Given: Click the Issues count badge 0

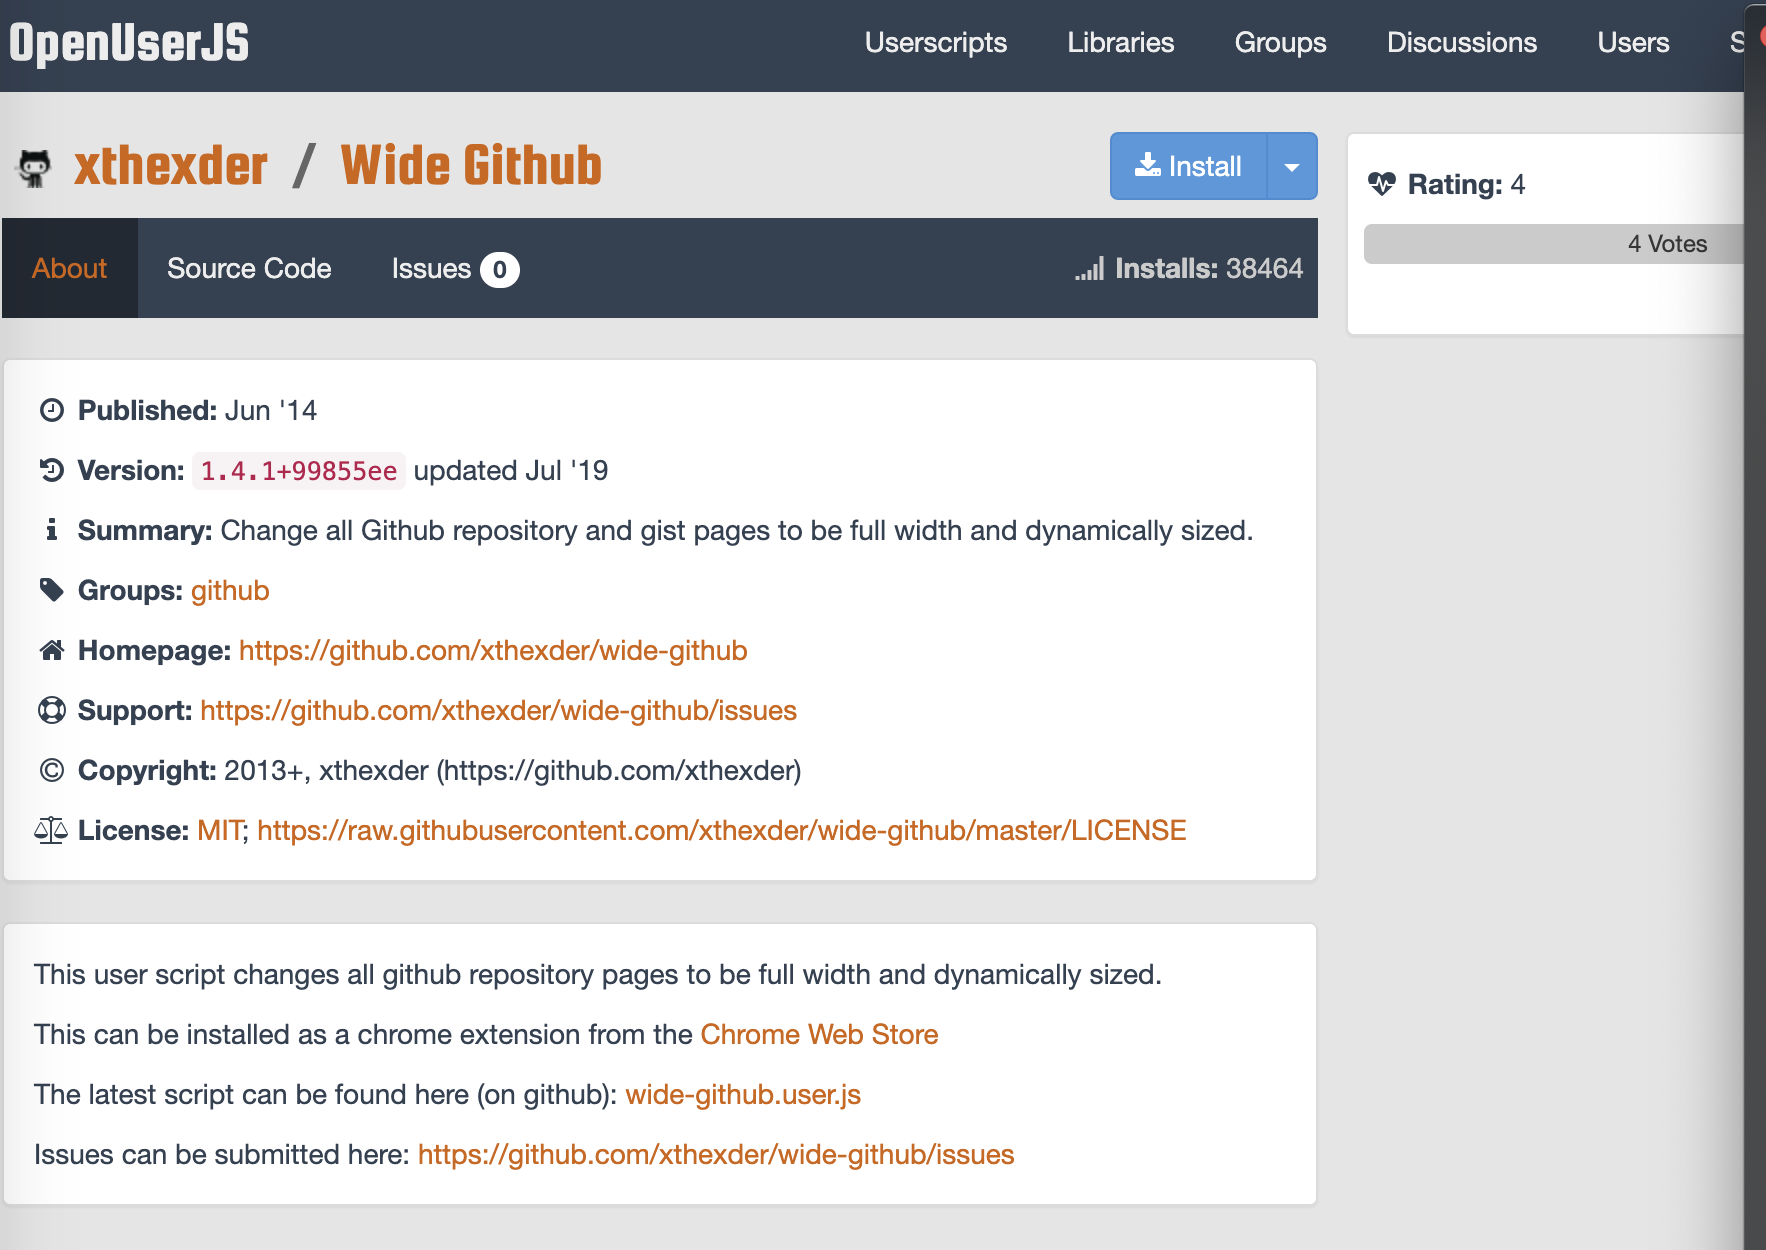Looking at the screenshot, I should [499, 269].
